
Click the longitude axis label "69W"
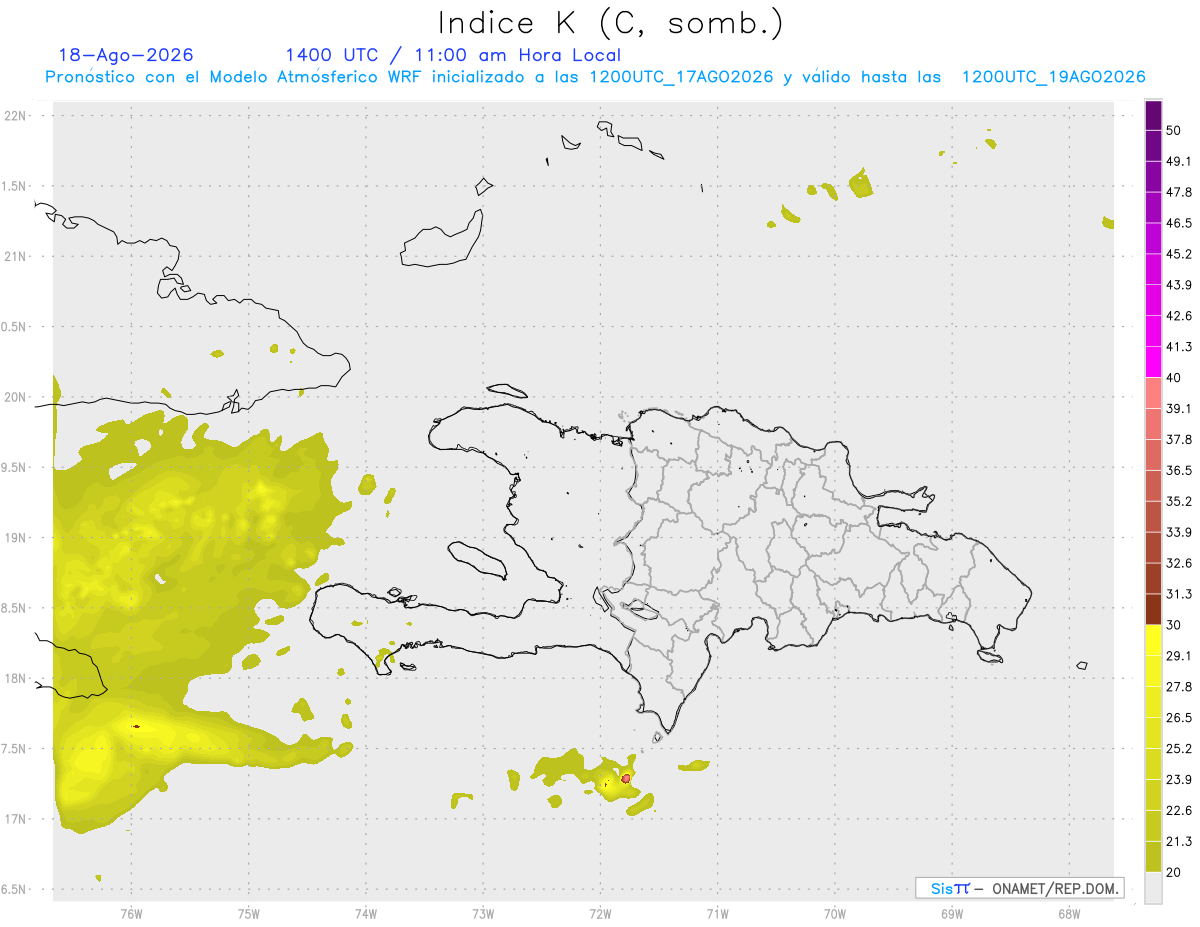coord(952,914)
